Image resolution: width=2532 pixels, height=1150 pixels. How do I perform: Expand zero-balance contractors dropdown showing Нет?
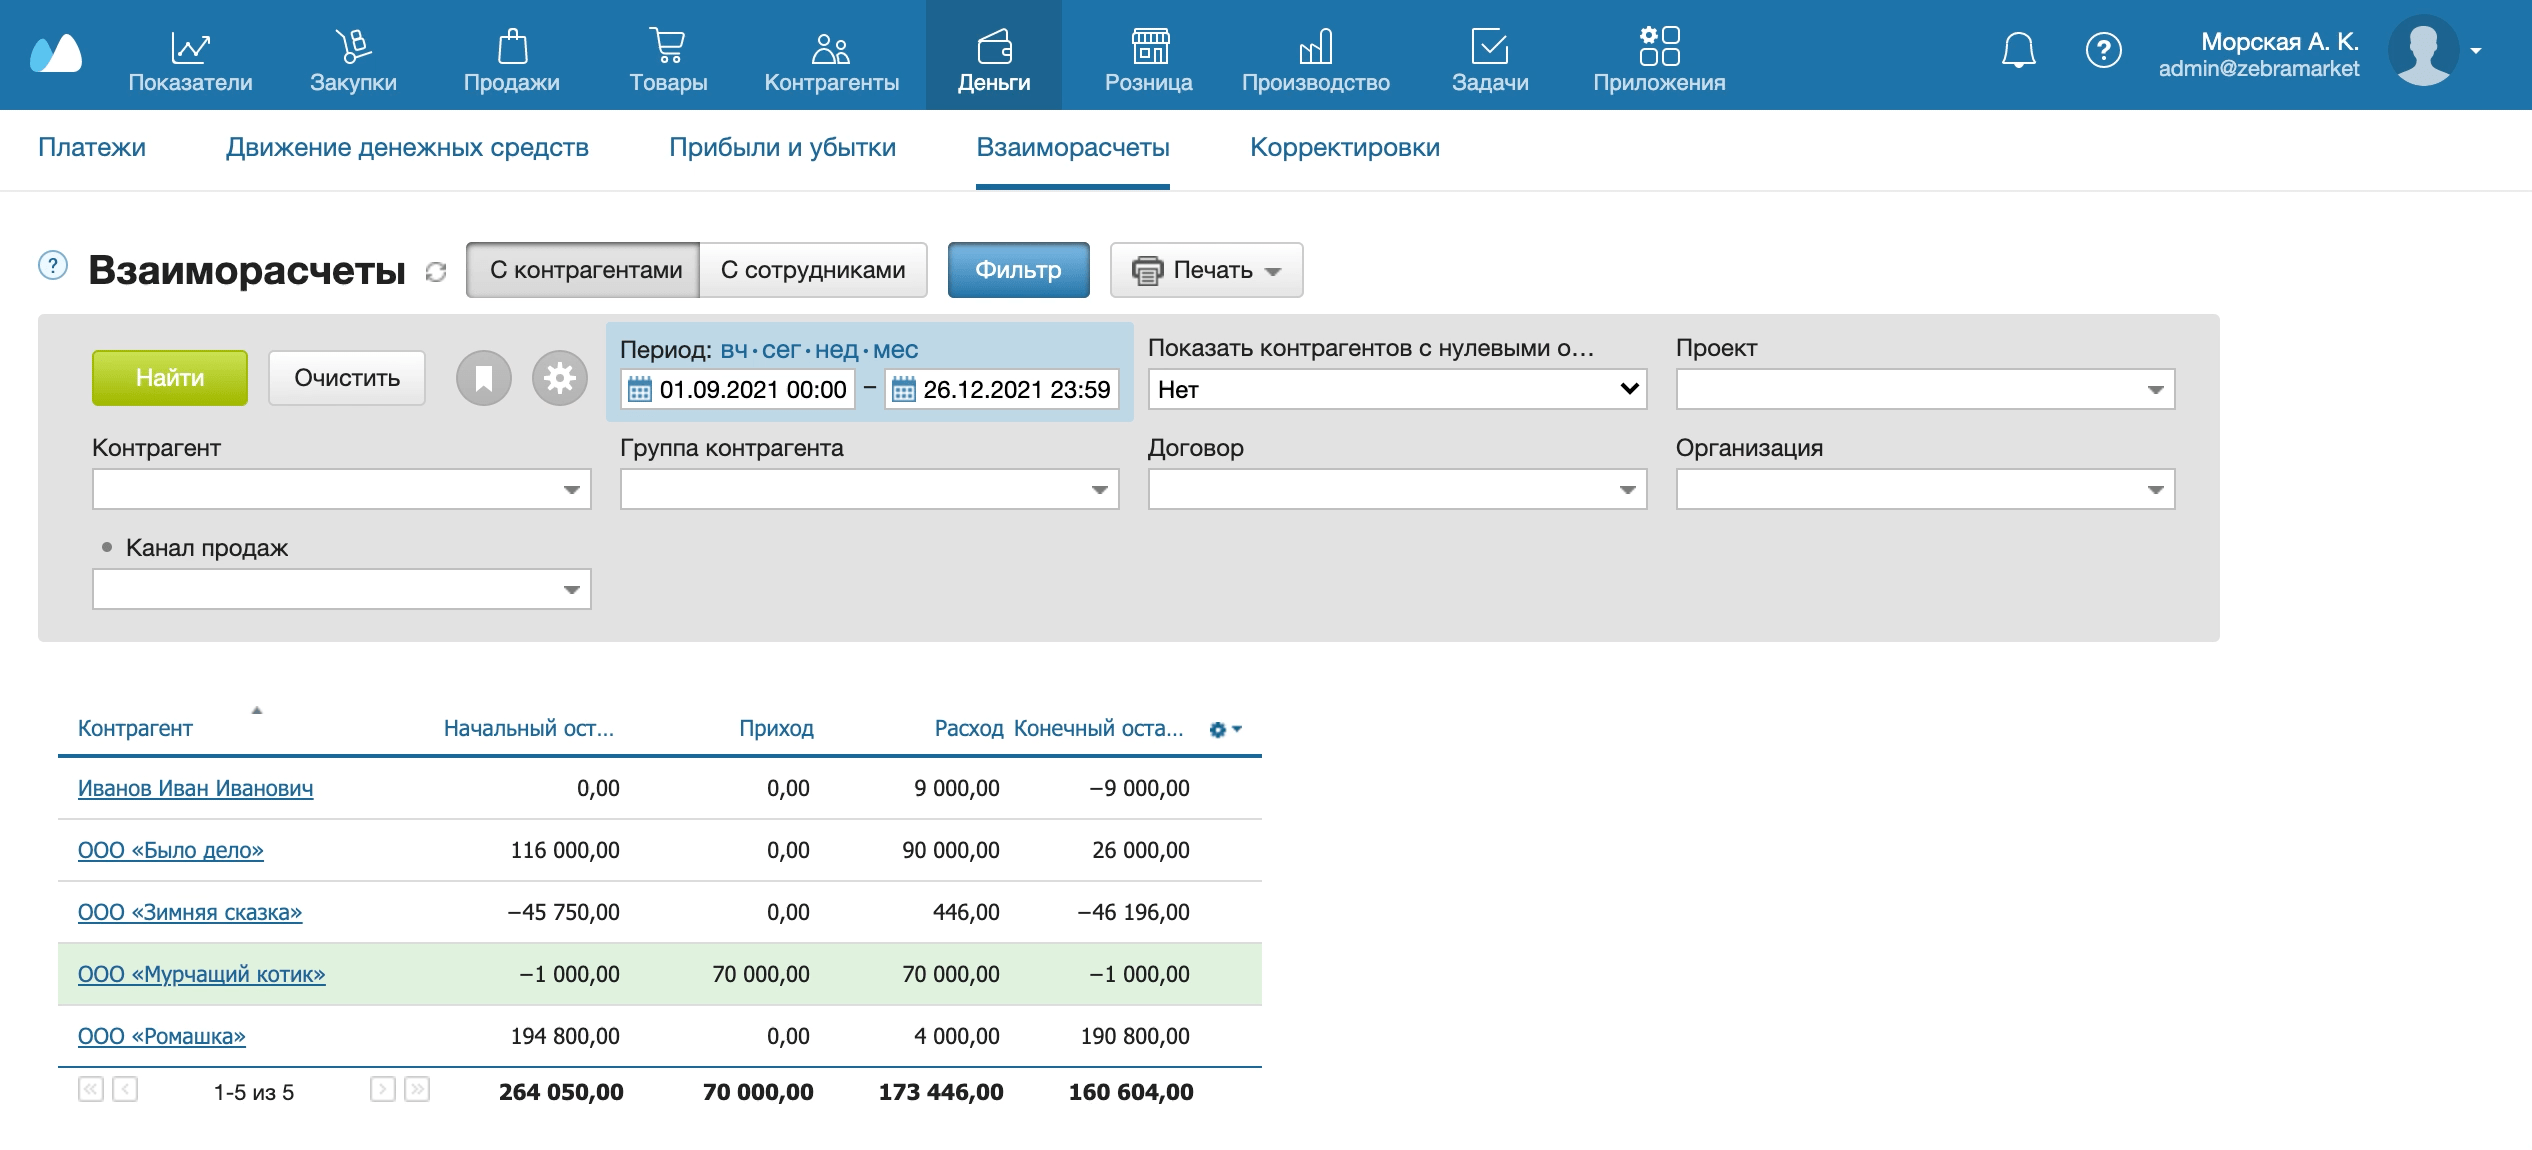(x=1396, y=389)
